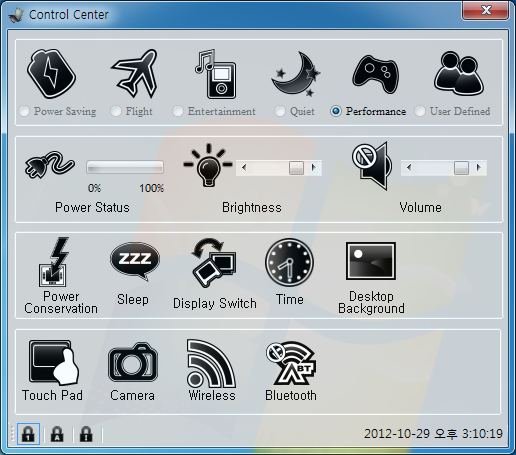This screenshot has width=516, height=455.
Task: Select the Flight radio button
Action: 116,111
